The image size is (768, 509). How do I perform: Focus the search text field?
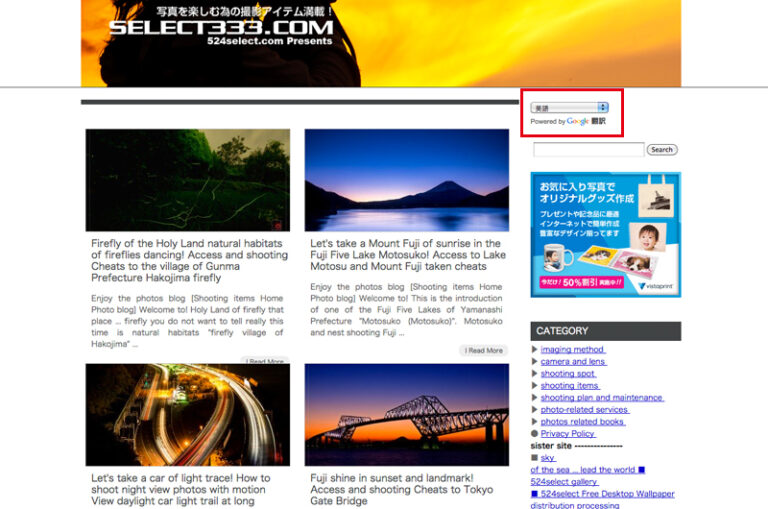click(588, 150)
